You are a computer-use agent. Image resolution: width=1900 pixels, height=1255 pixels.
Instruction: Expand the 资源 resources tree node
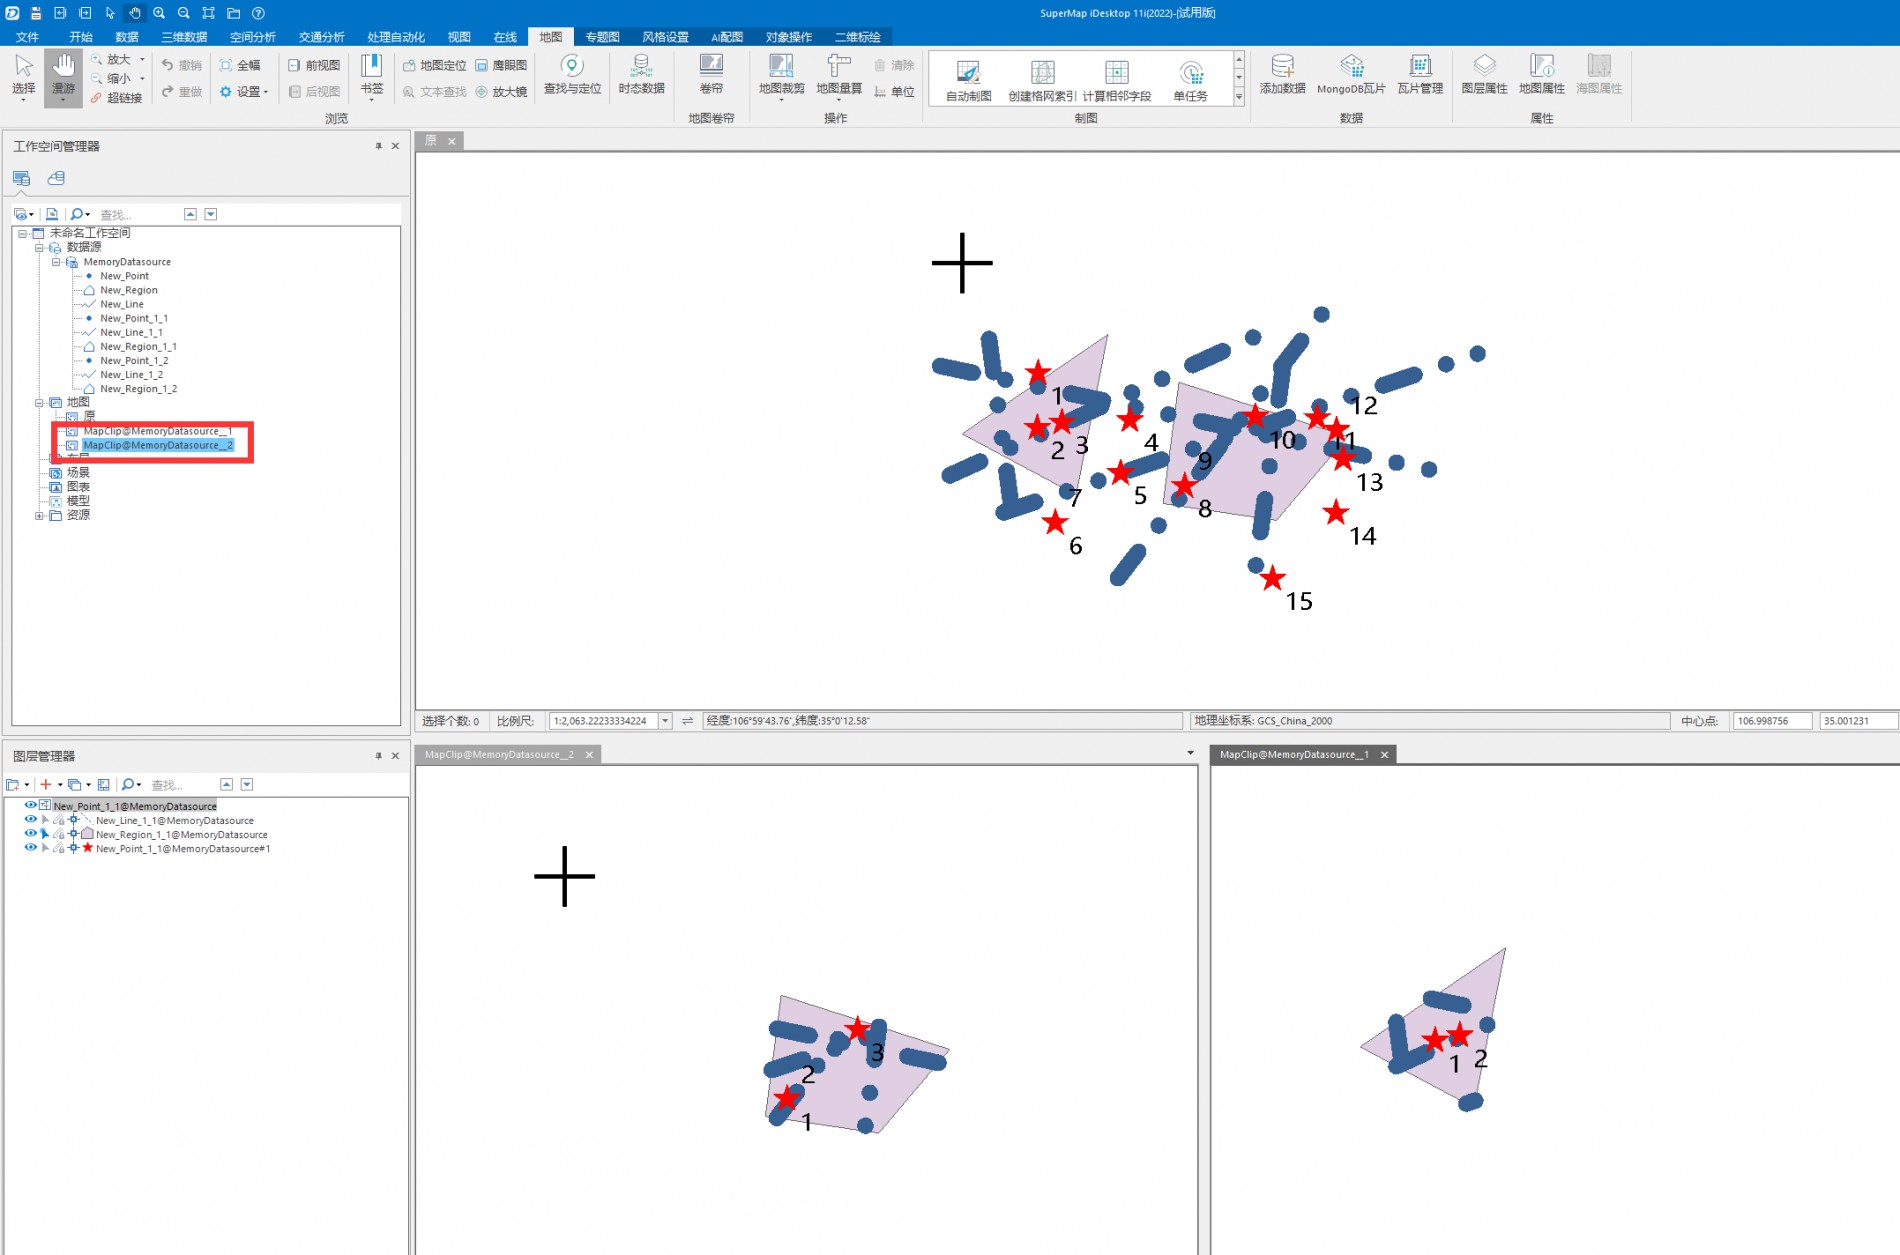(x=39, y=516)
